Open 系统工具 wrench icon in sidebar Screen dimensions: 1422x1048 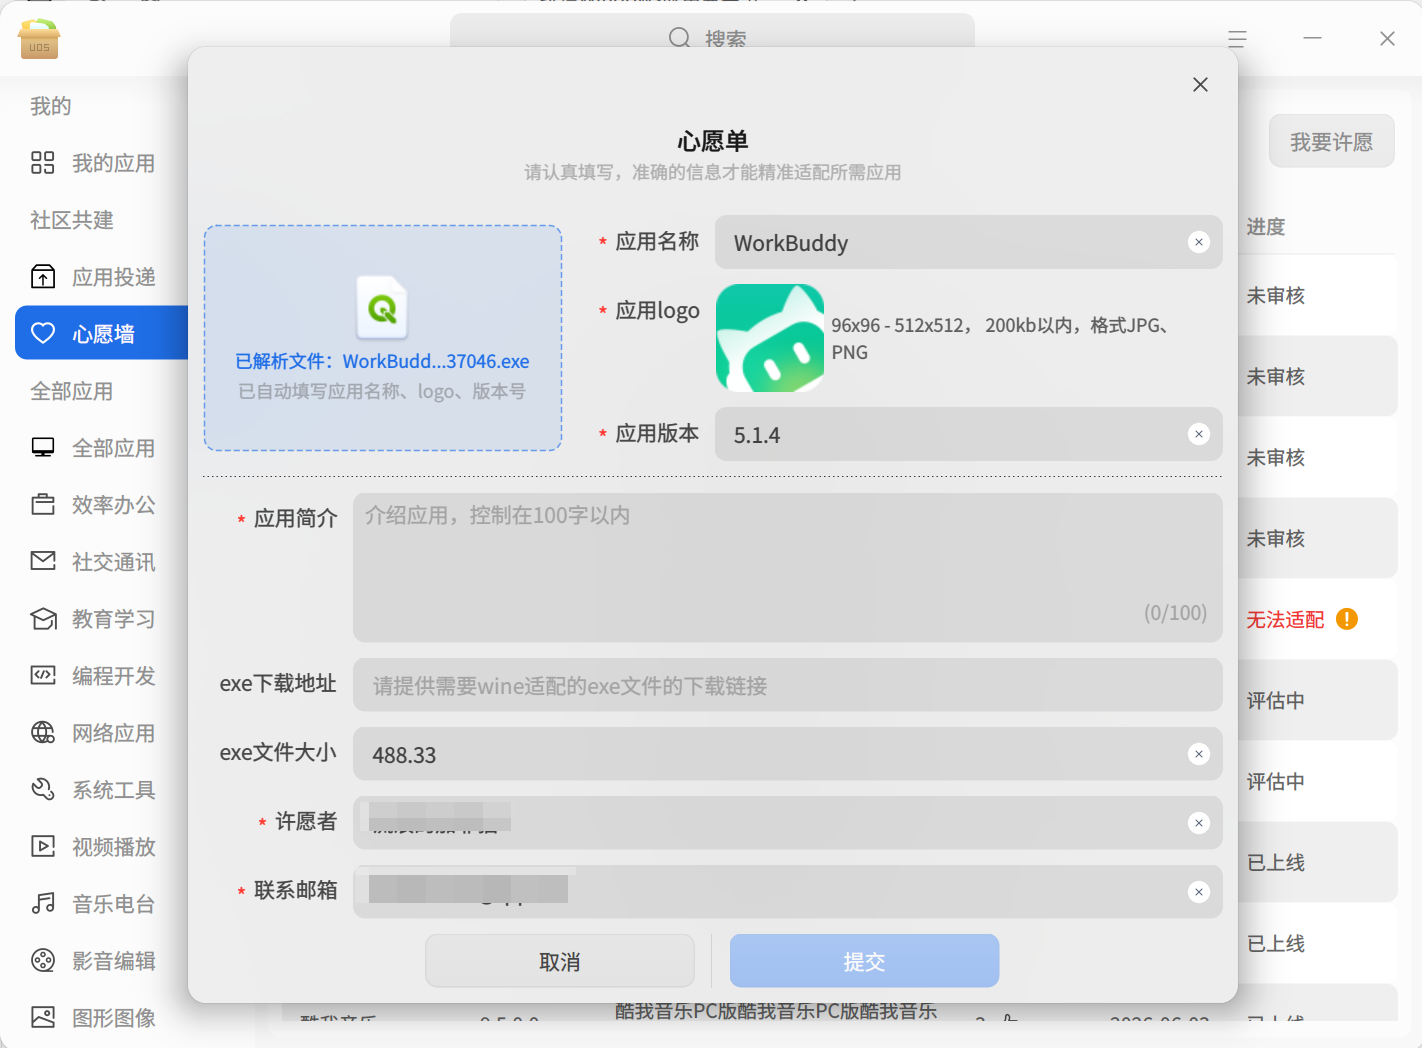[43, 790]
